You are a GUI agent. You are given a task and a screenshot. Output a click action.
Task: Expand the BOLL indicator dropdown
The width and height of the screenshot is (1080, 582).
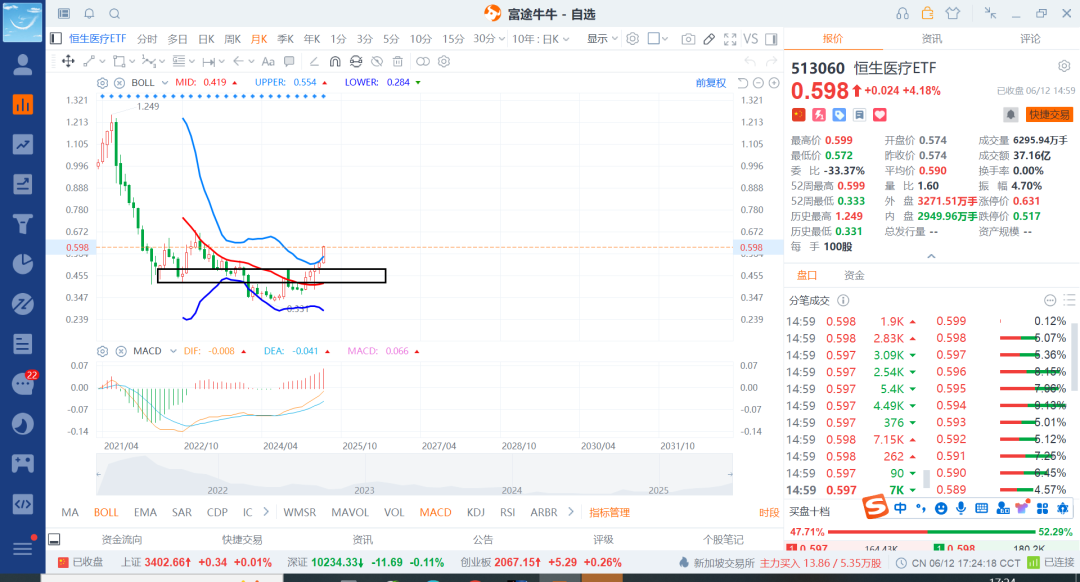165,83
